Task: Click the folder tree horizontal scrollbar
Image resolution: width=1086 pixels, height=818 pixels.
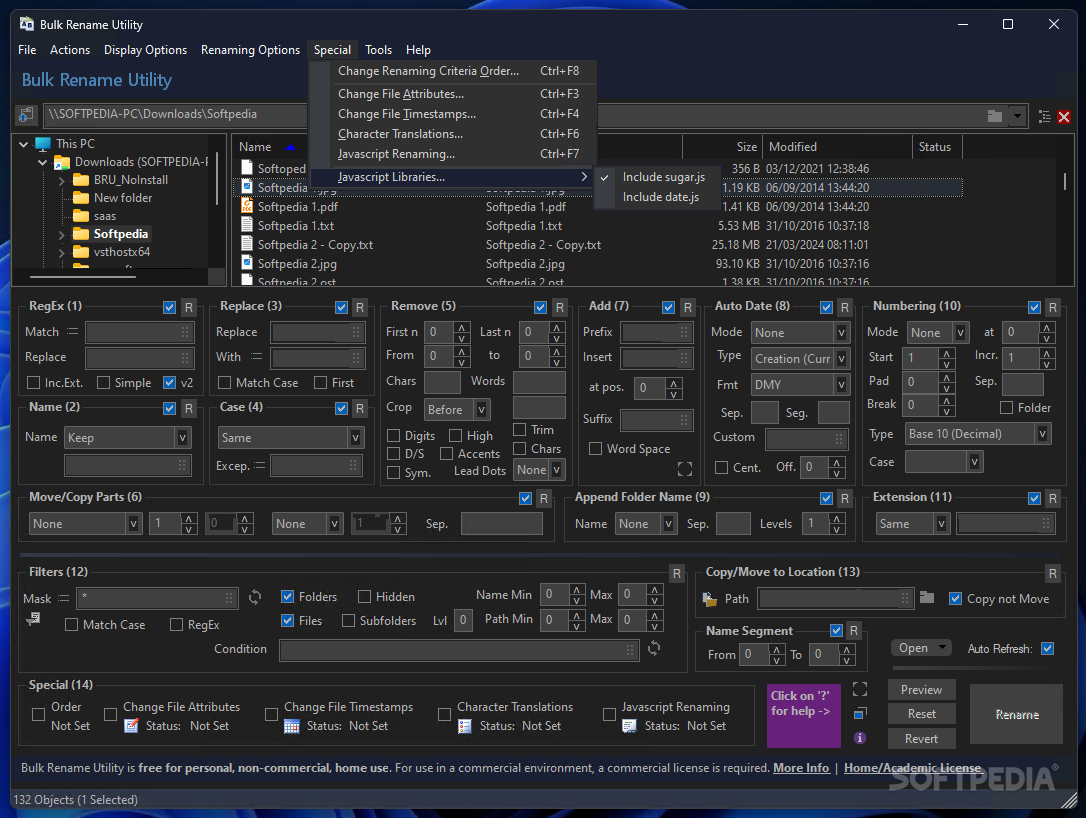Action: 82,276
